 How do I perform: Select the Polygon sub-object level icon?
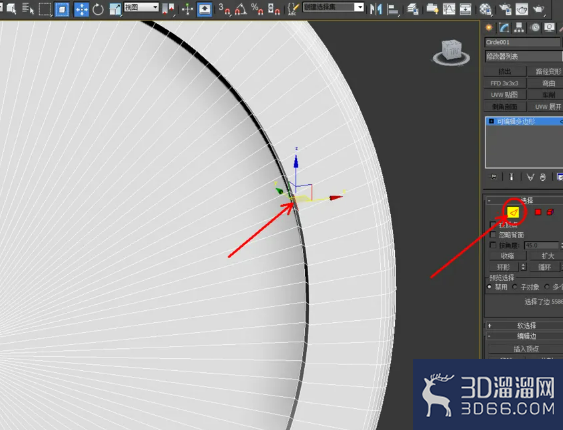[538, 212]
